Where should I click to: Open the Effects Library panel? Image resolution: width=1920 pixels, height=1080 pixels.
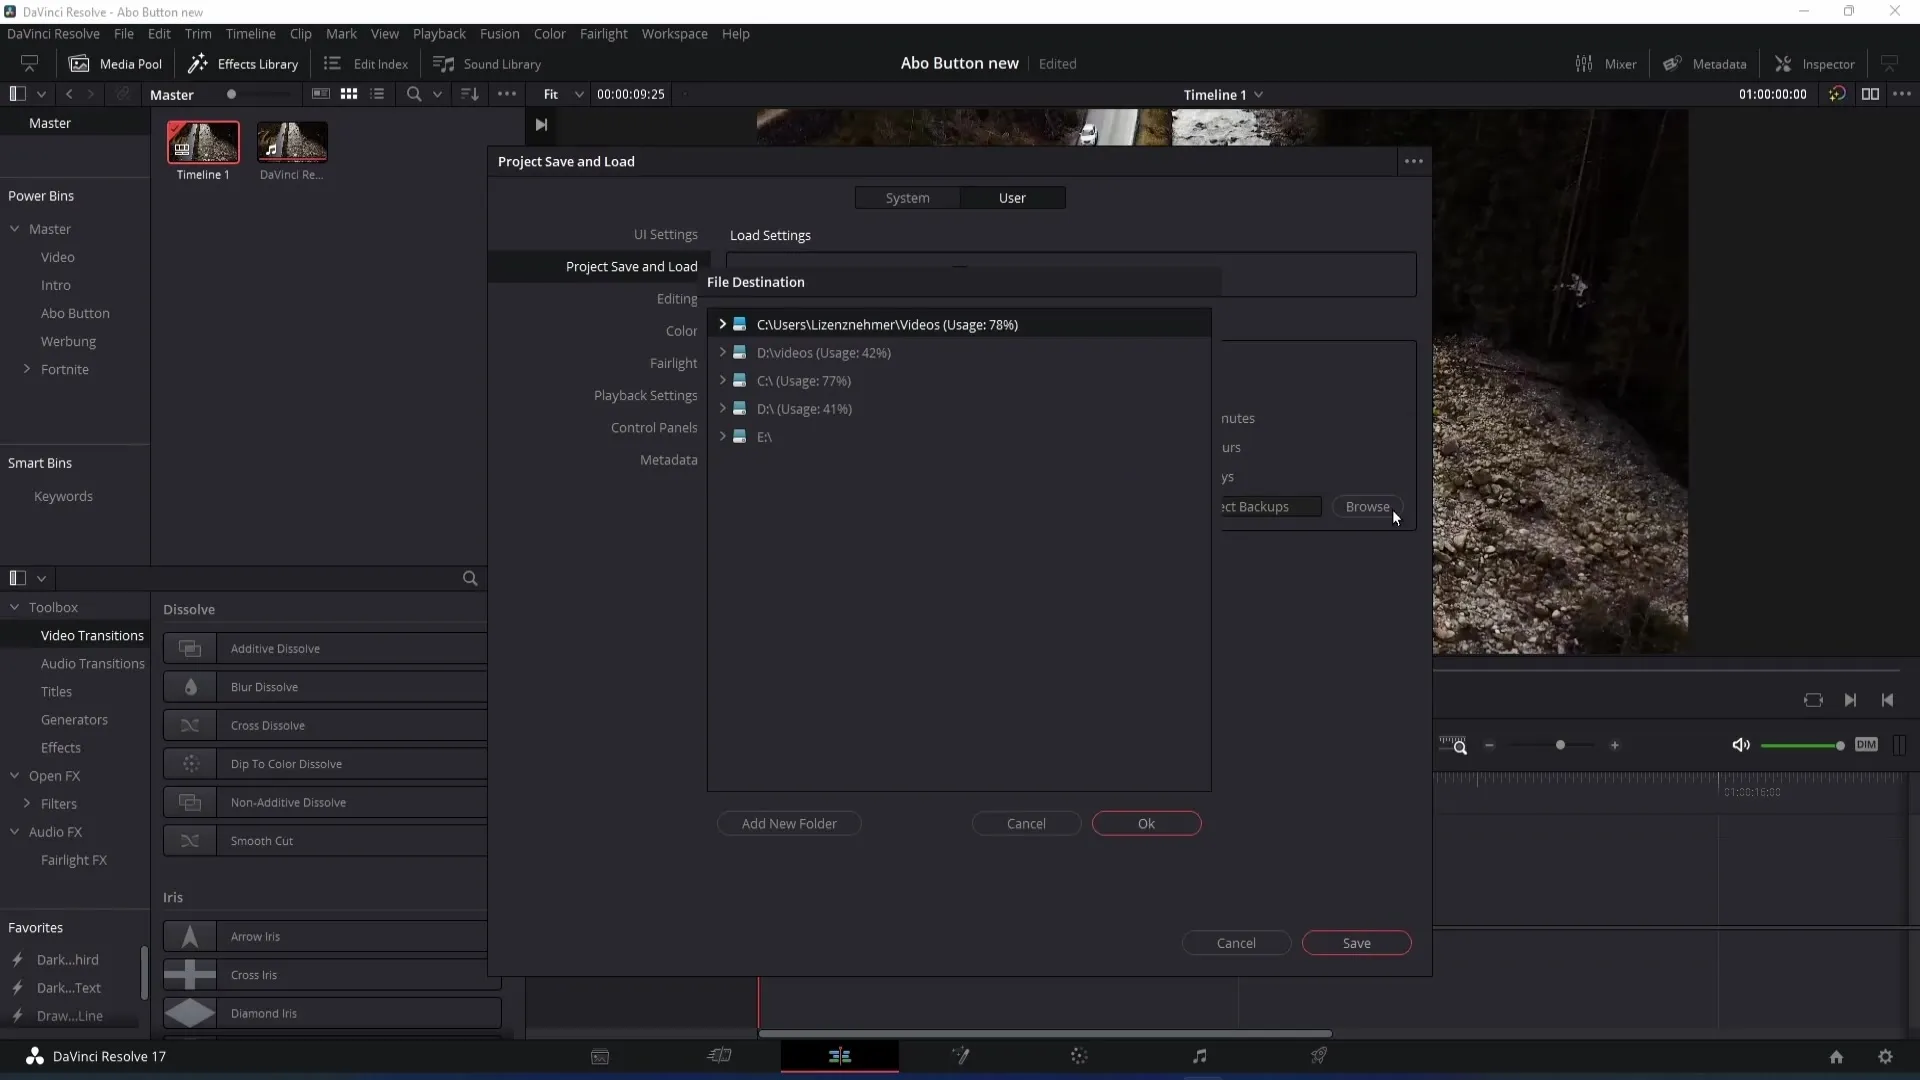(244, 63)
